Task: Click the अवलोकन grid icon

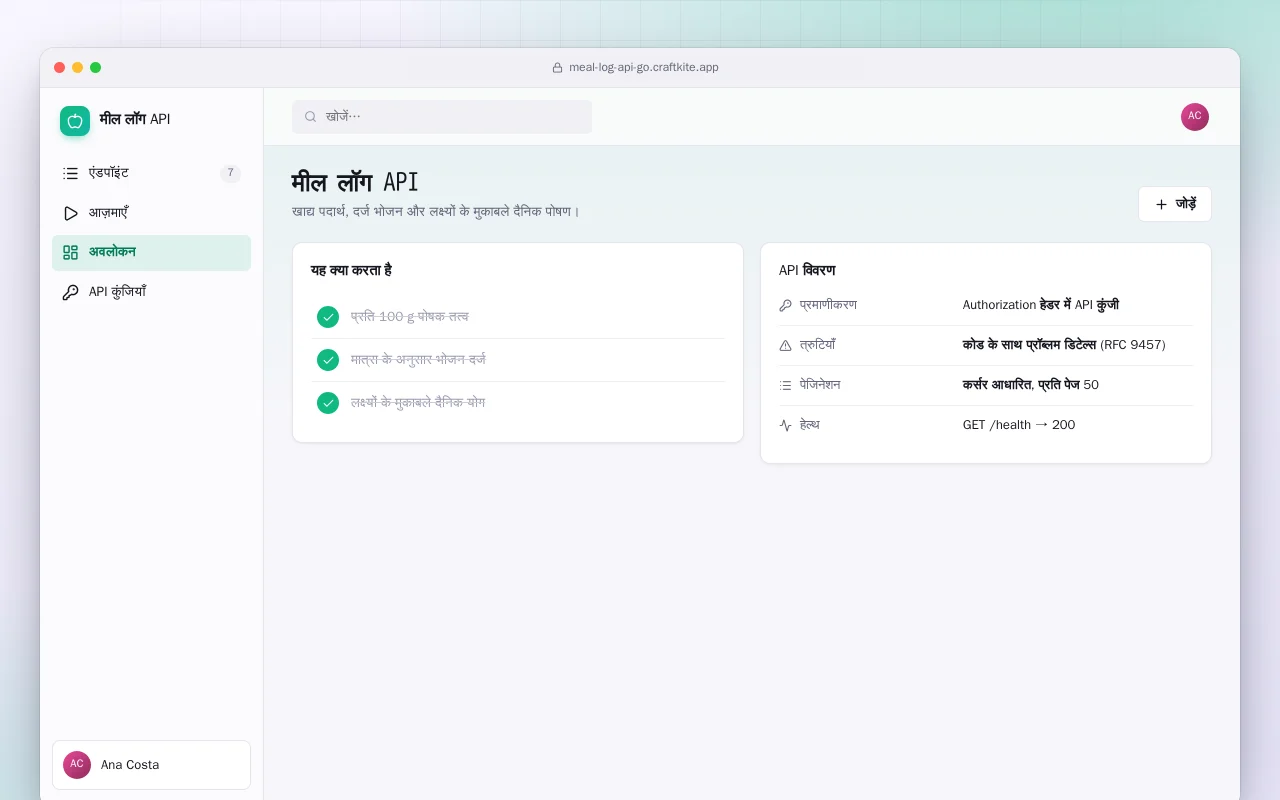Action: pyautogui.click(x=70, y=253)
